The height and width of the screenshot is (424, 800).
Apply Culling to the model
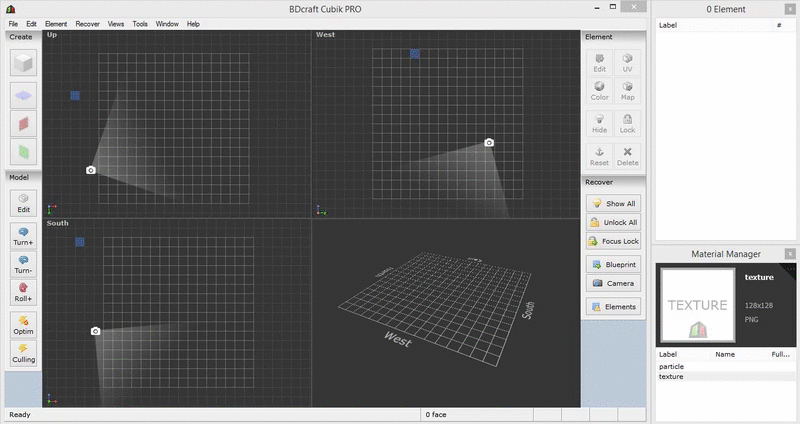[23, 353]
